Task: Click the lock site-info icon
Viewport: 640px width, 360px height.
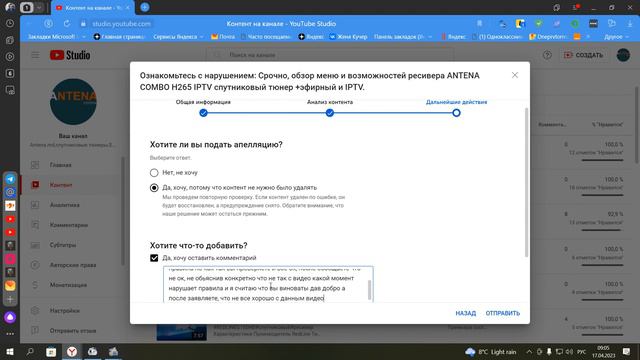Action: coord(83,24)
